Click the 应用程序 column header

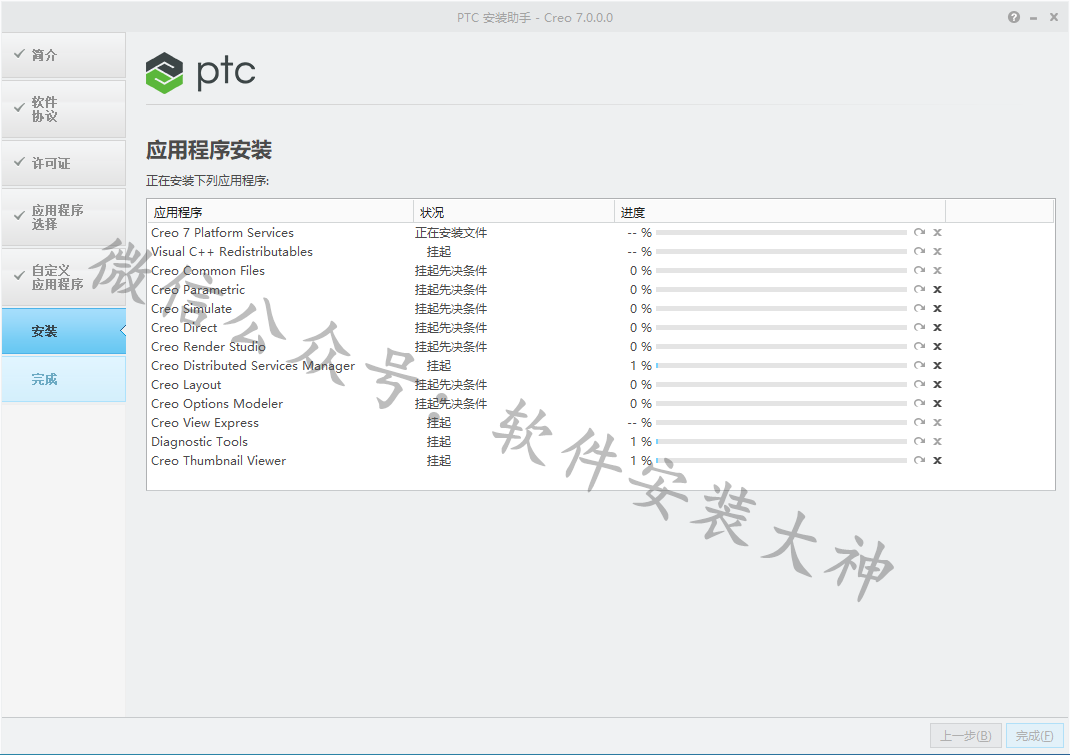(x=280, y=212)
